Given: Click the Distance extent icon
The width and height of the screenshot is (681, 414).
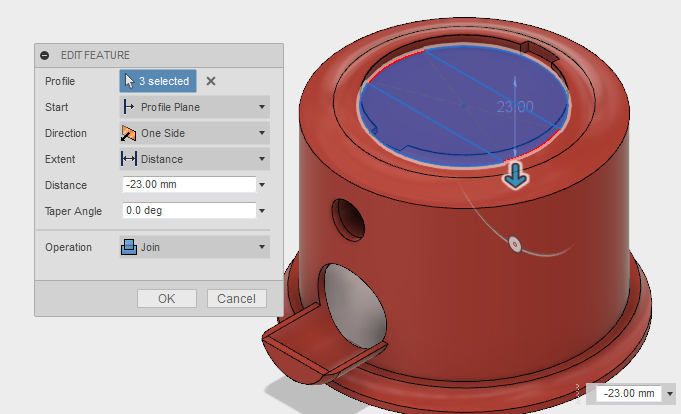Looking at the screenshot, I should (x=129, y=159).
